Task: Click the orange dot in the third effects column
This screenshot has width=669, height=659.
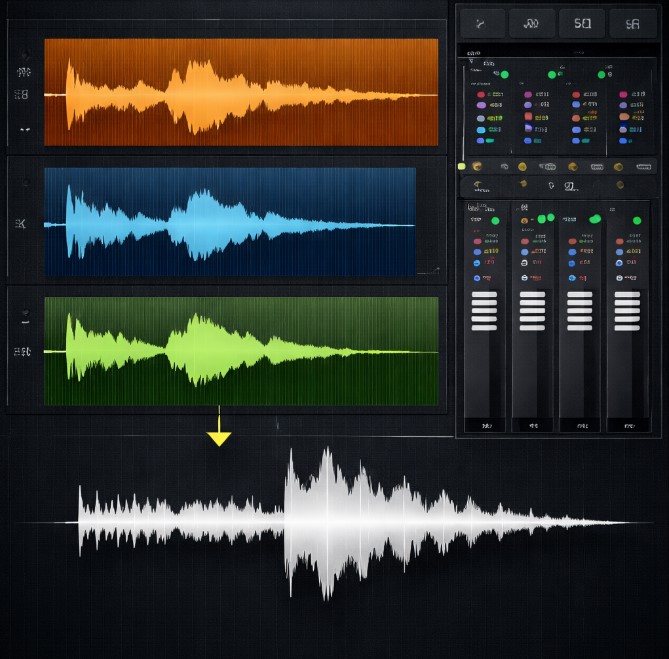Action: point(576,118)
